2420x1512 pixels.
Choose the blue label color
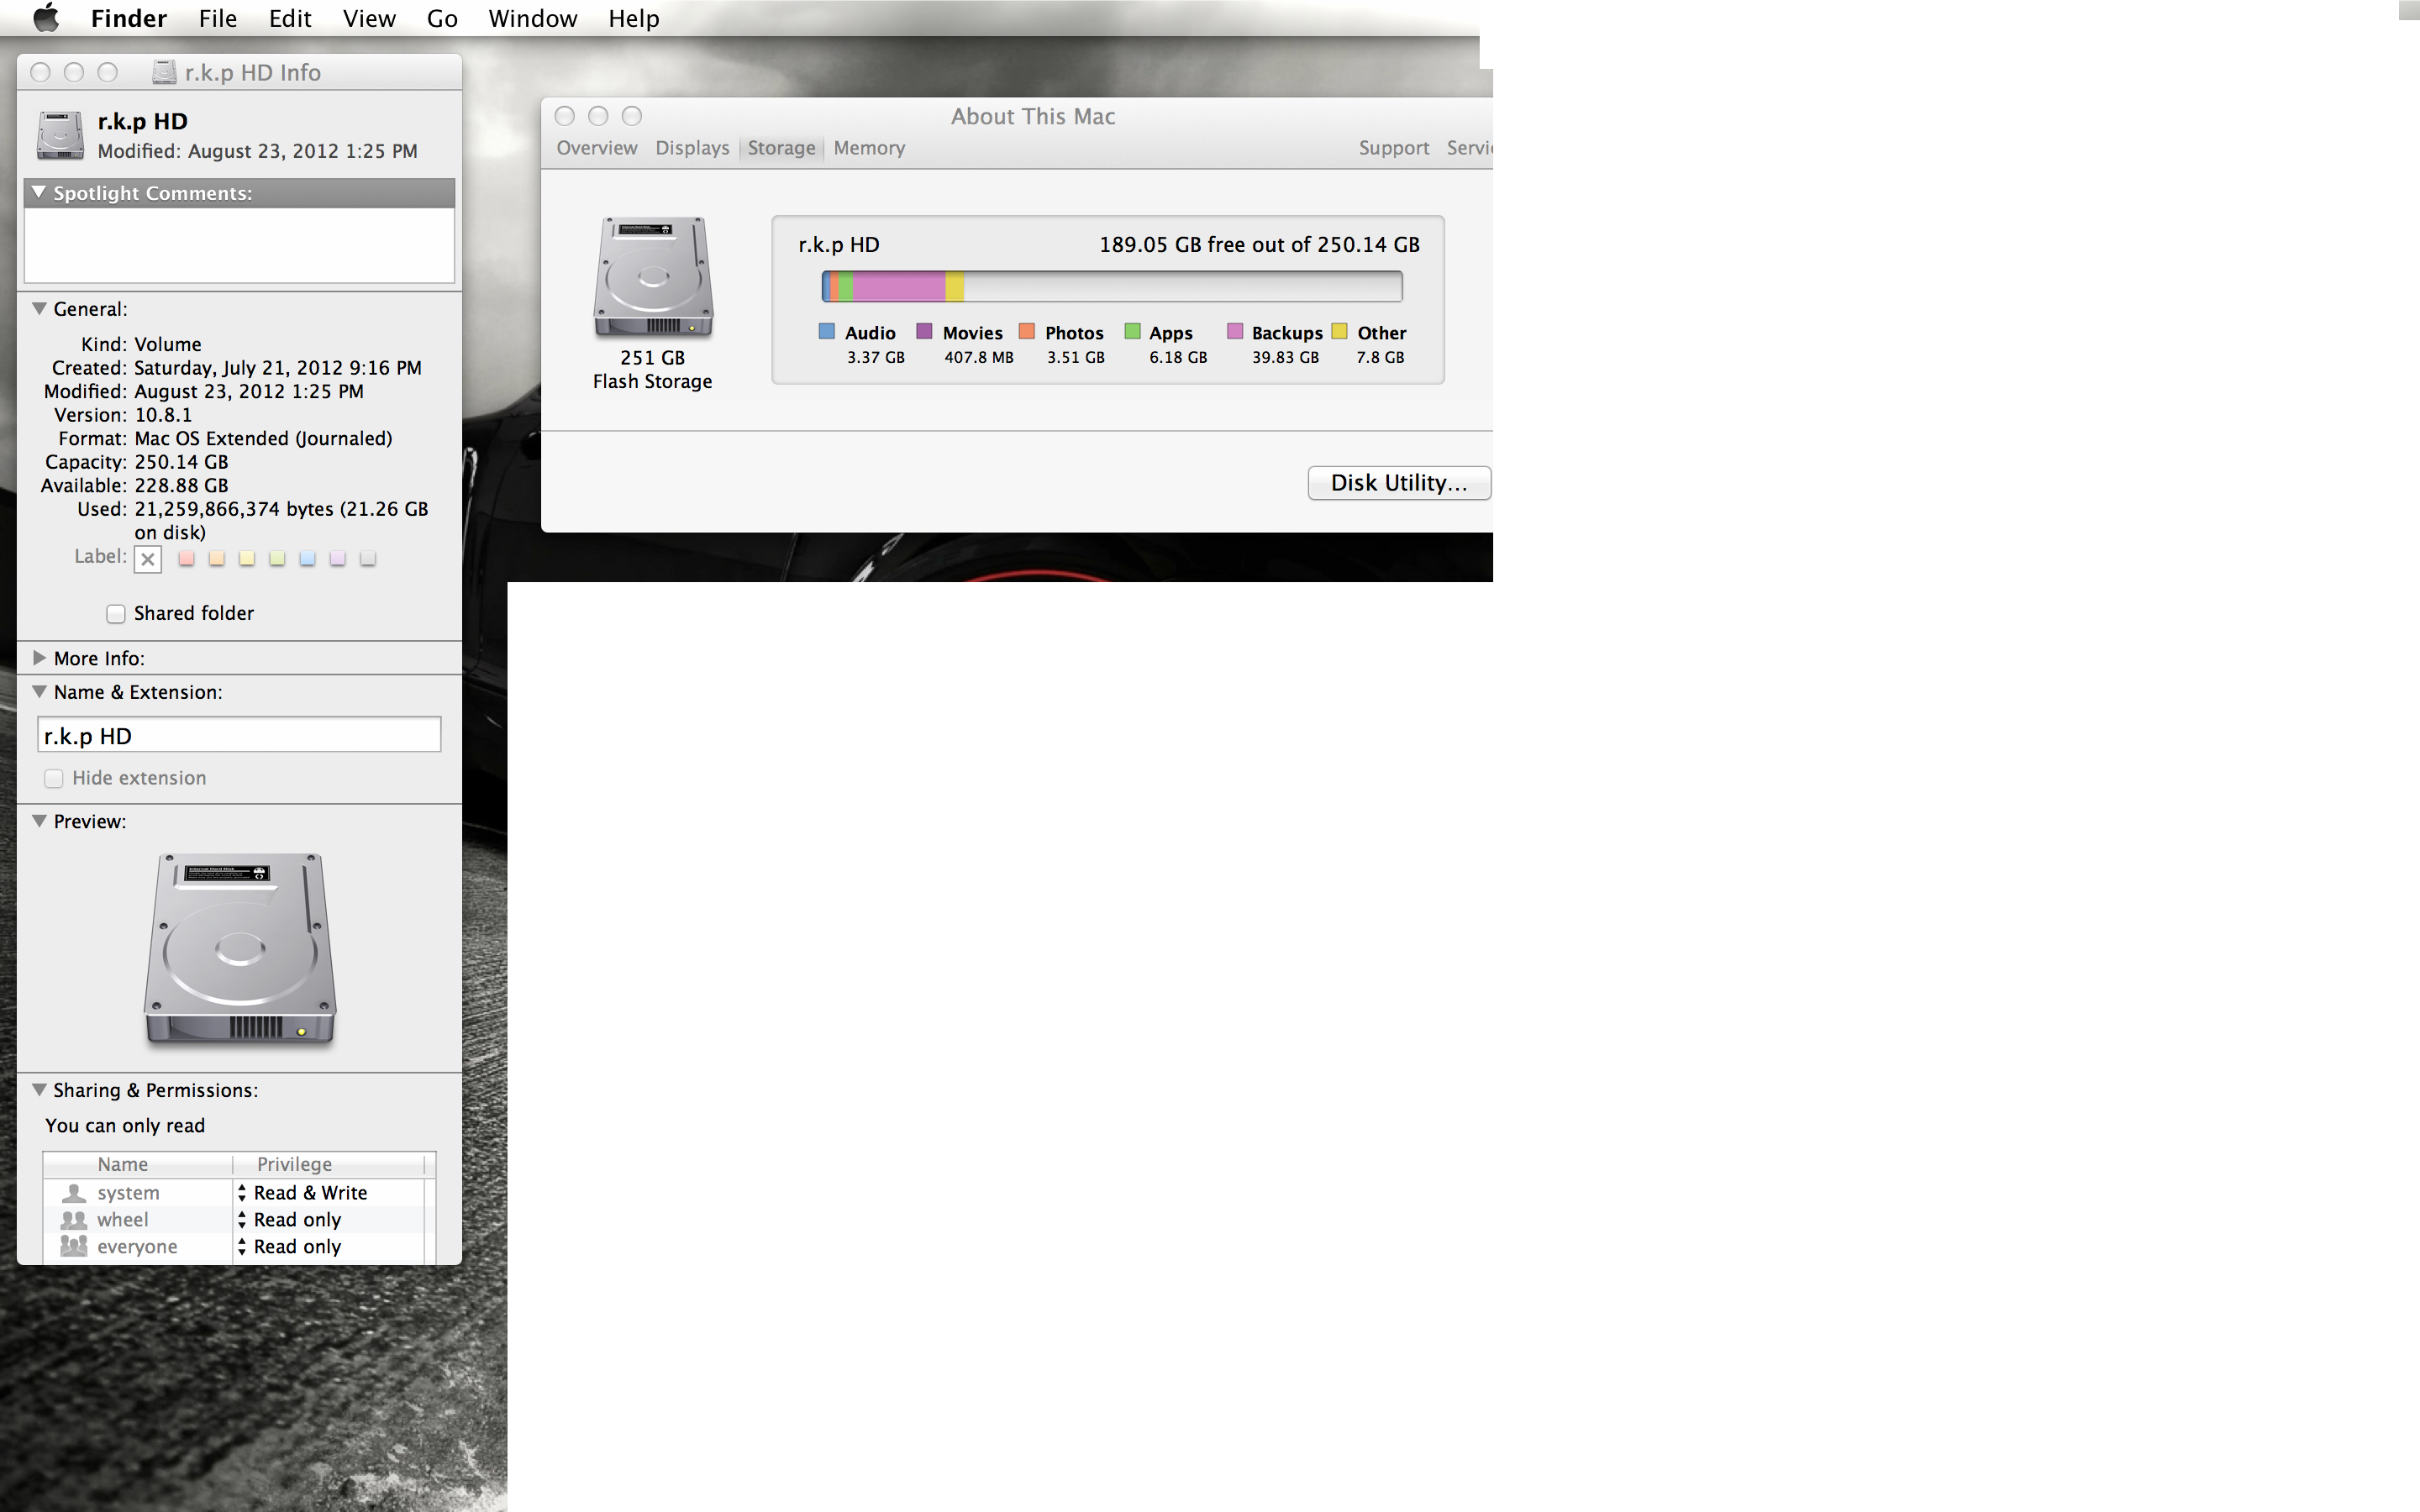click(307, 558)
